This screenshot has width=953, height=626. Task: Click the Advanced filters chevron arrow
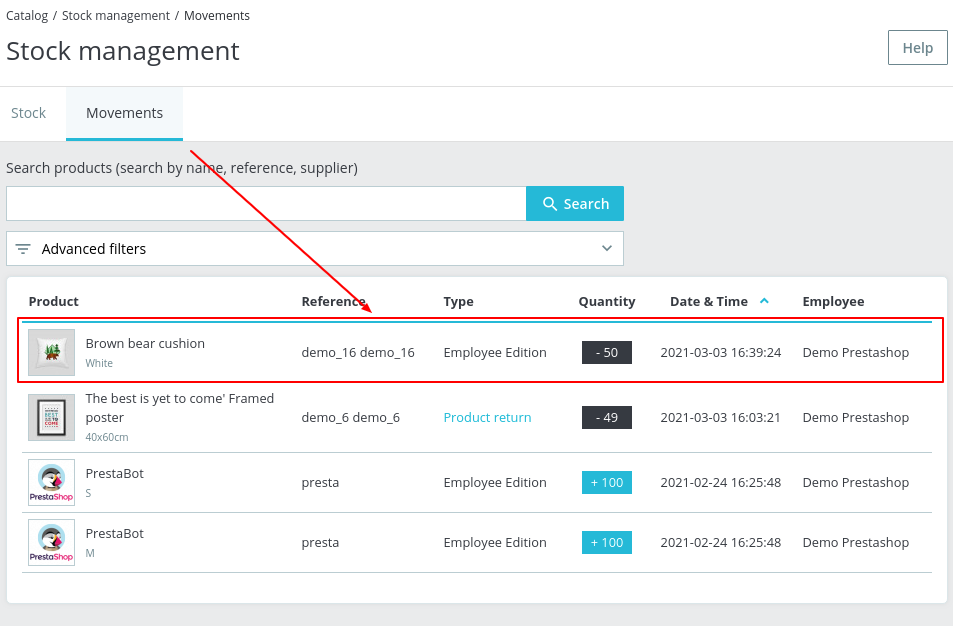606,248
